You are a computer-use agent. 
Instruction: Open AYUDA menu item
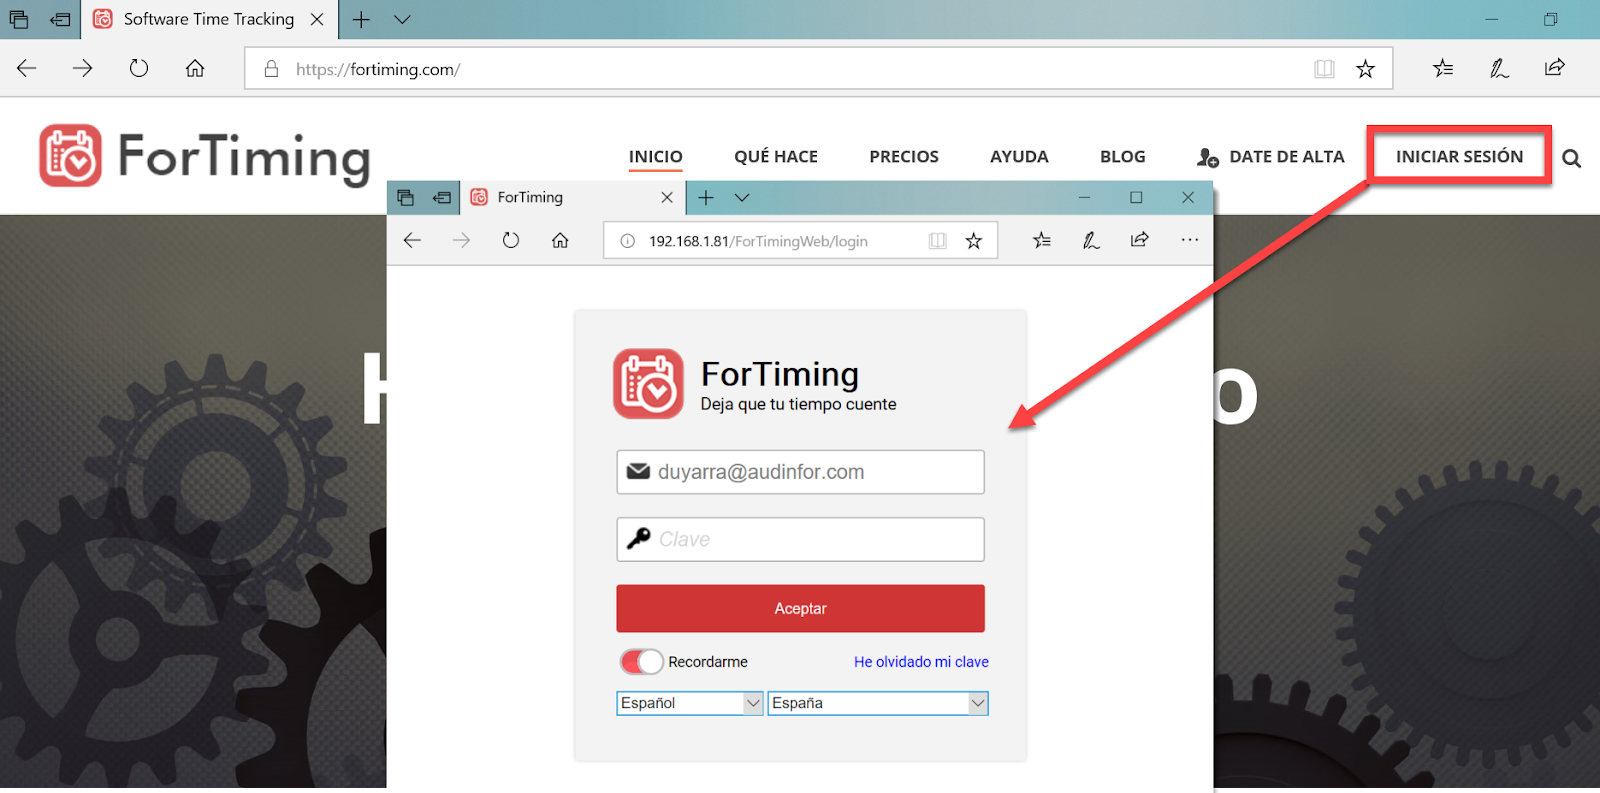[1019, 157]
